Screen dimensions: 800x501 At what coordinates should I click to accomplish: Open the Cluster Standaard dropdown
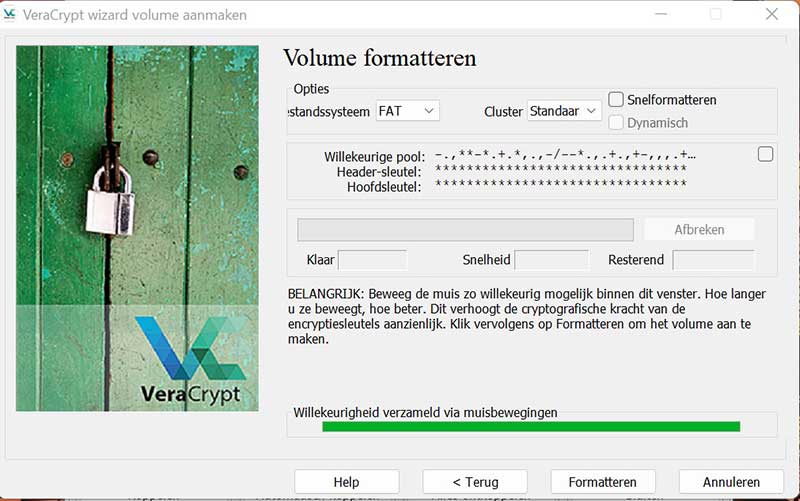point(564,111)
